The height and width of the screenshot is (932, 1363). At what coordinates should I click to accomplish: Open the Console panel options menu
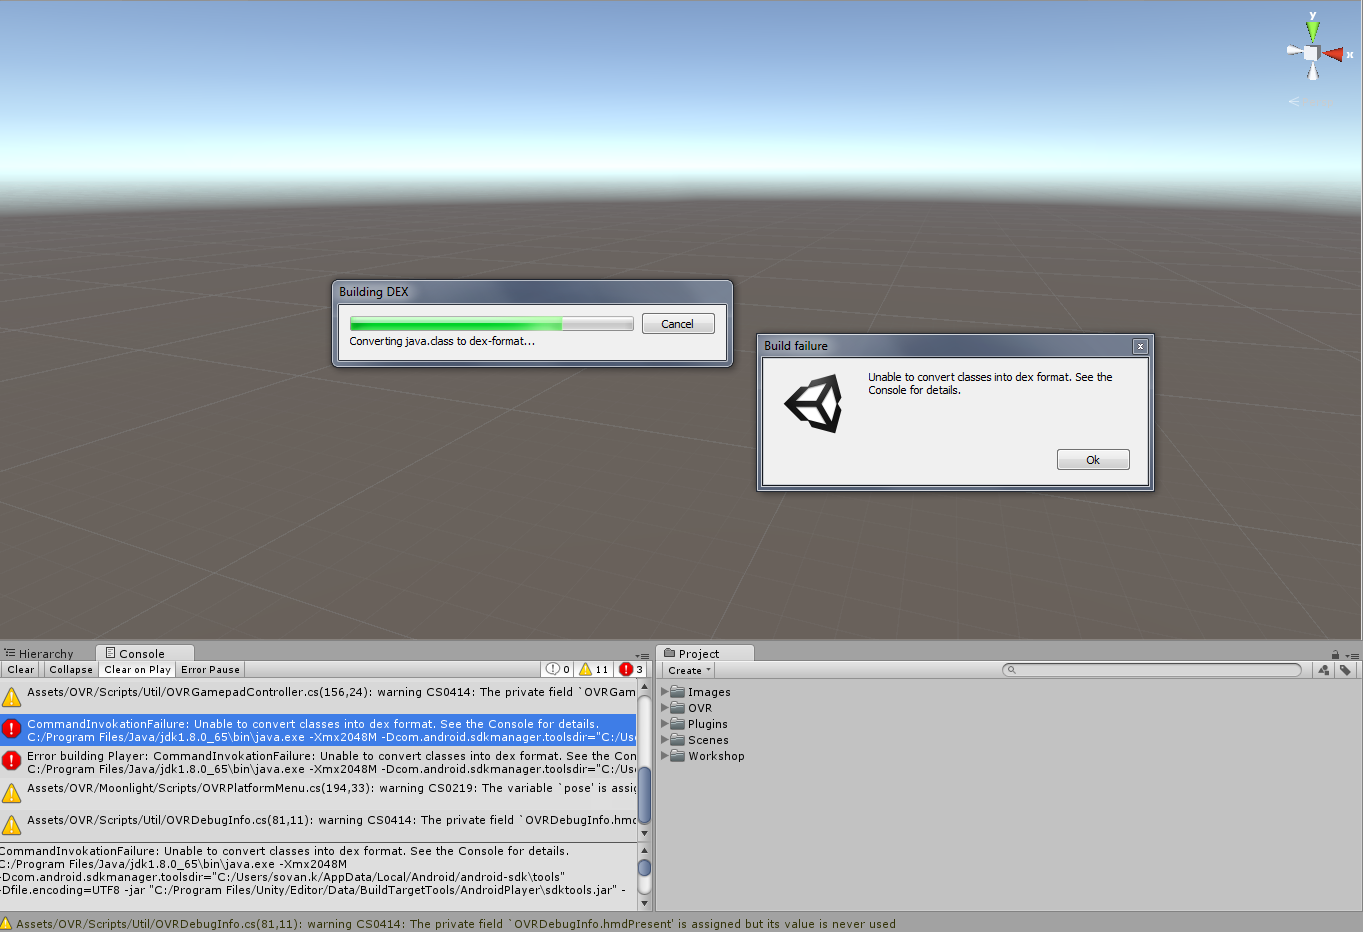click(642, 656)
